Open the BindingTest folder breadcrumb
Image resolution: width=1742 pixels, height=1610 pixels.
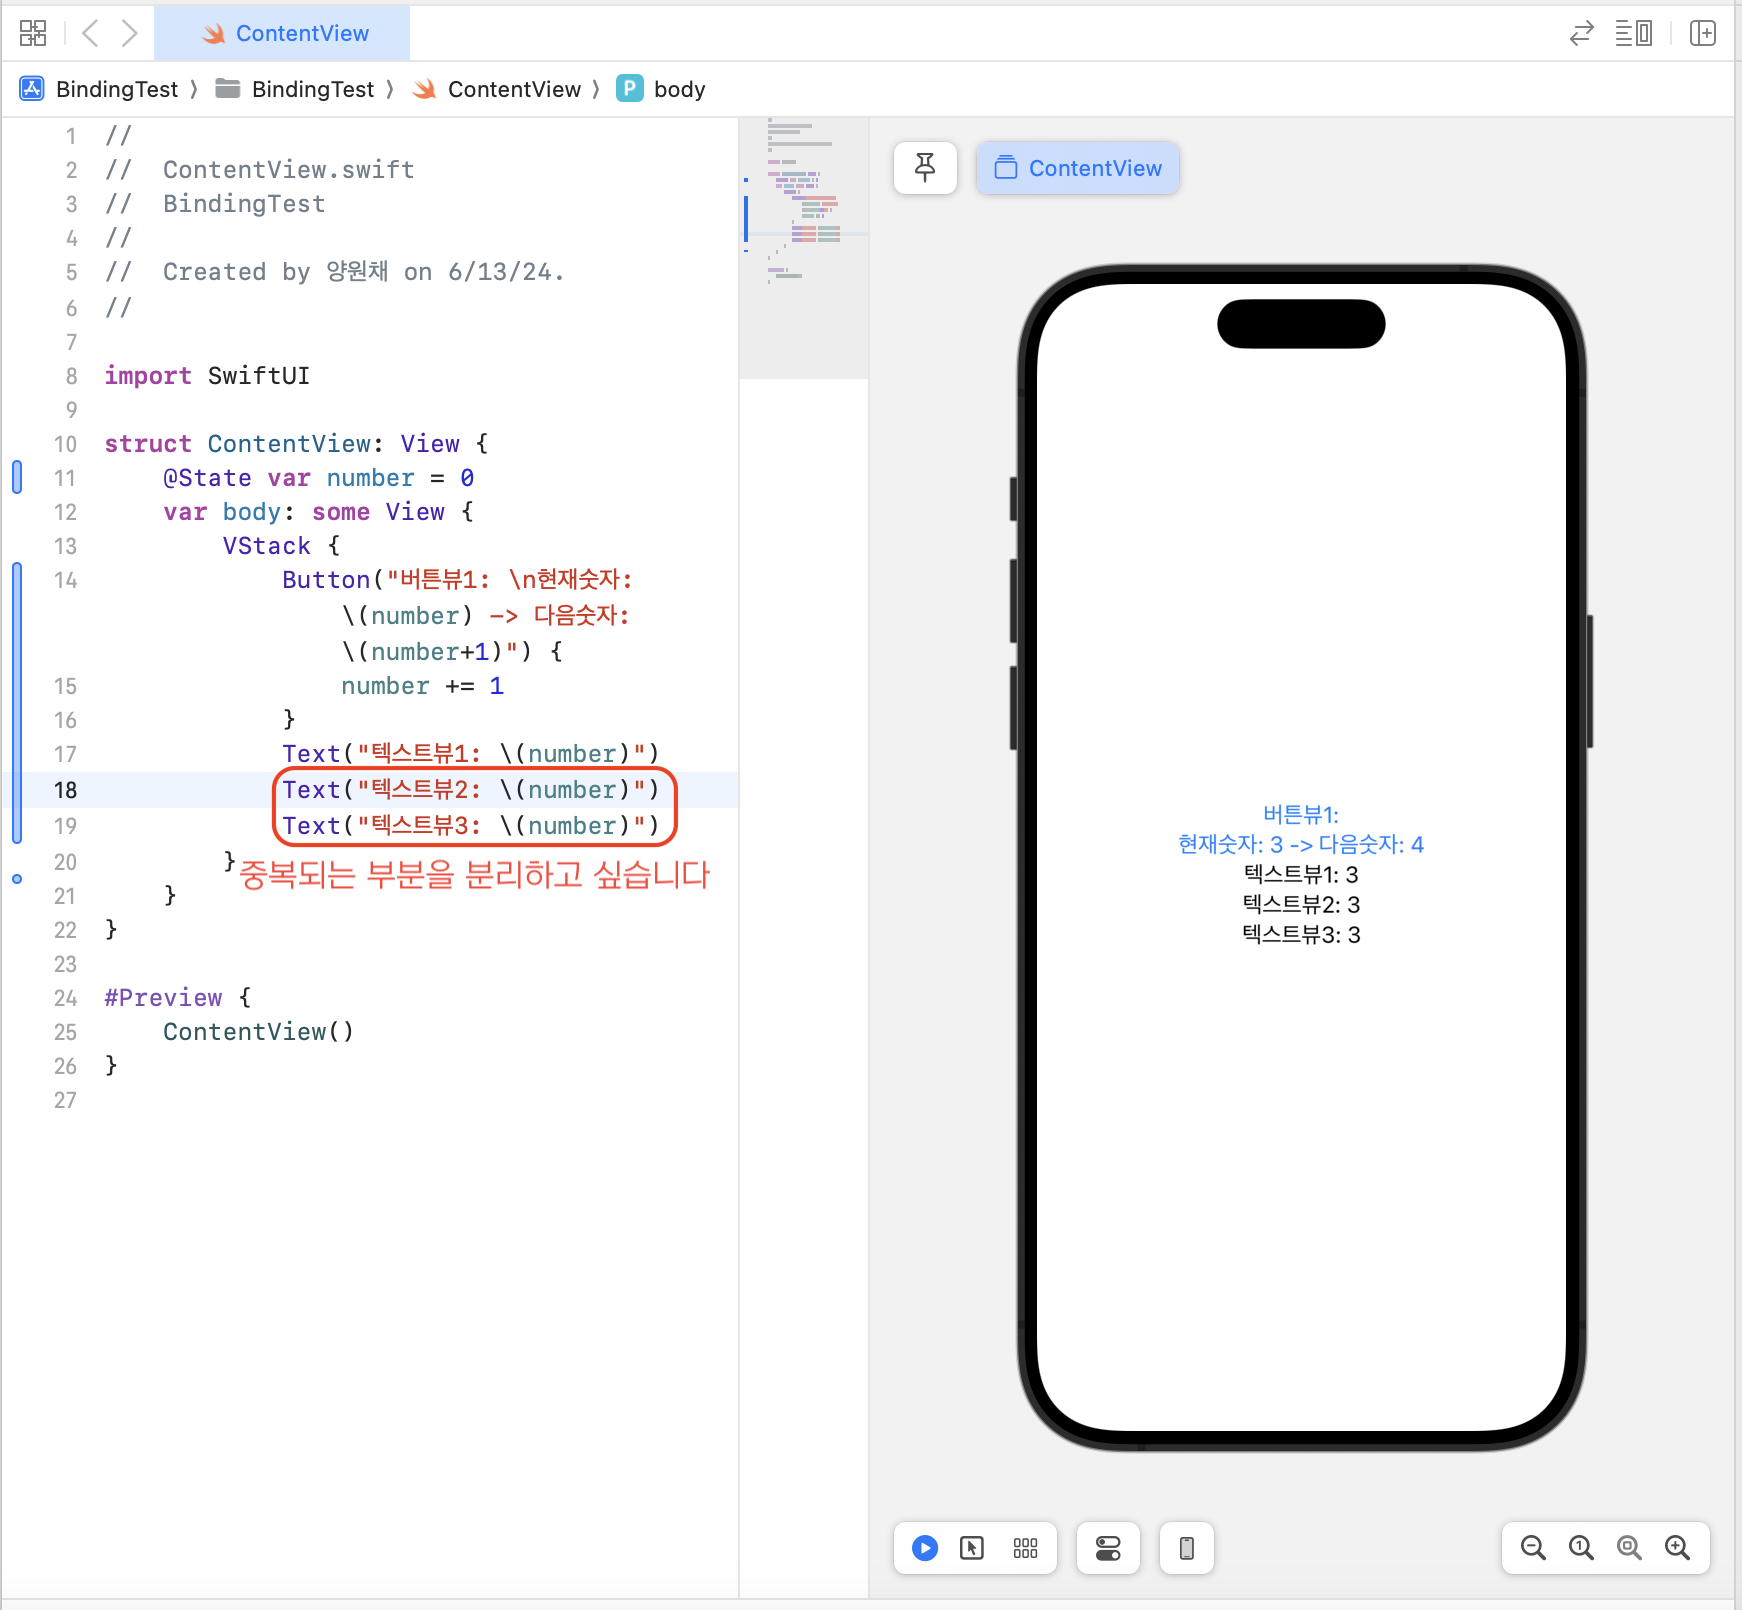coord(295,89)
